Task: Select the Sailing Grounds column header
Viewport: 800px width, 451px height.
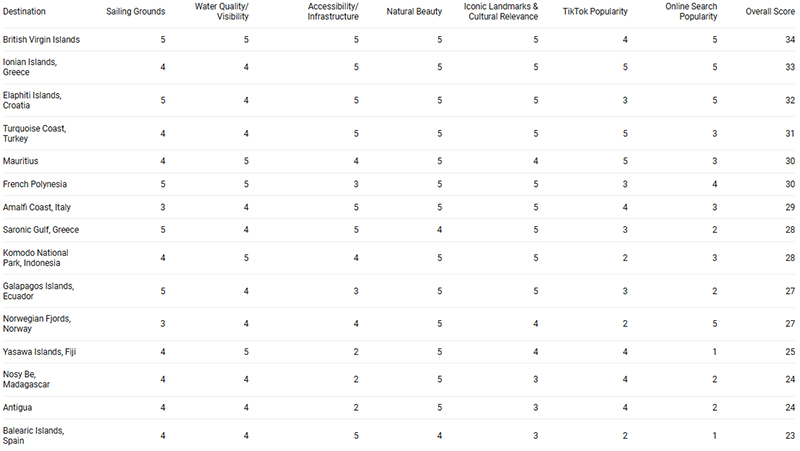Action: [x=136, y=11]
